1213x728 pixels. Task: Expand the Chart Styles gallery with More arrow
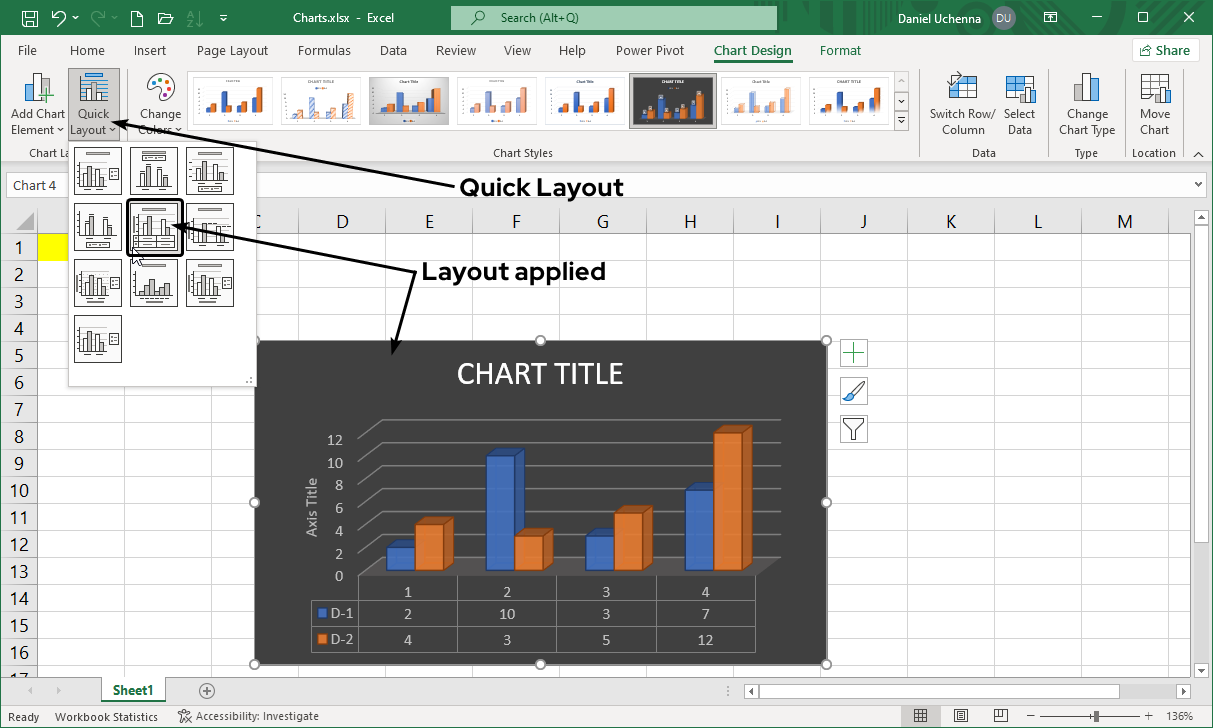click(901, 120)
